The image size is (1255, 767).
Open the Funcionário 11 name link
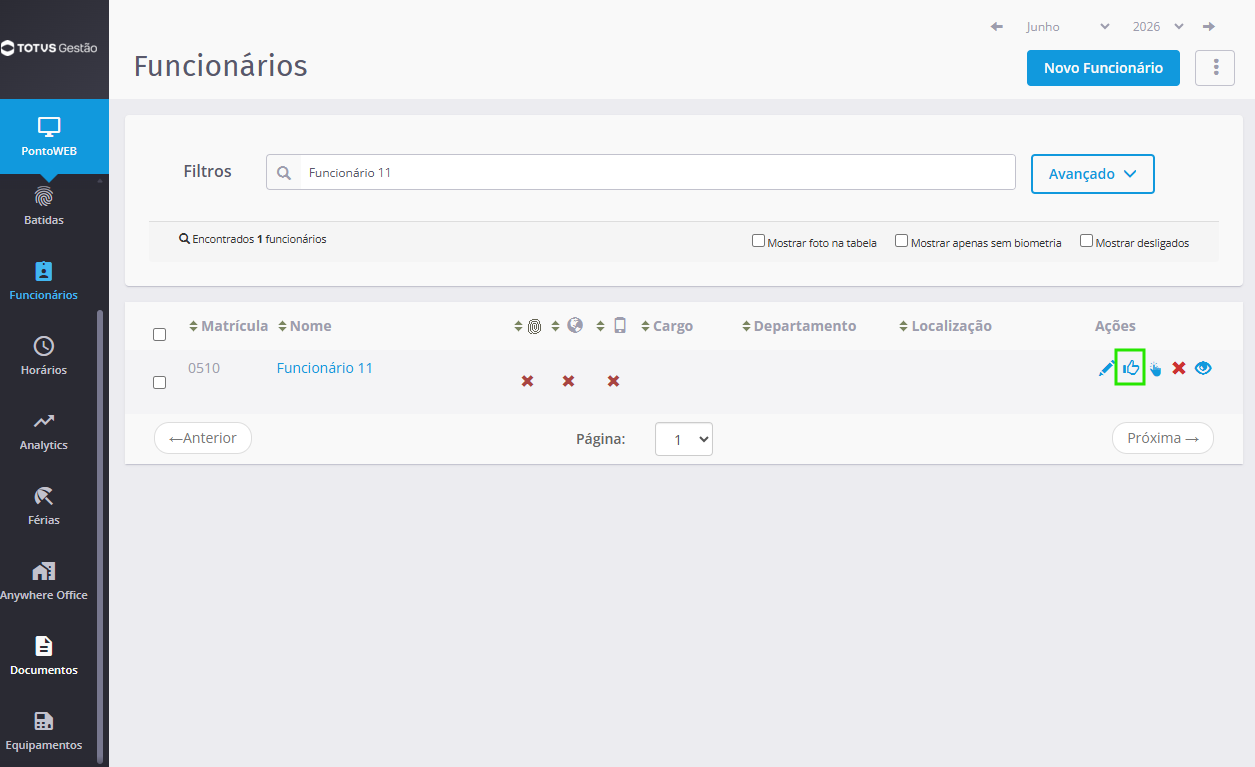(325, 368)
